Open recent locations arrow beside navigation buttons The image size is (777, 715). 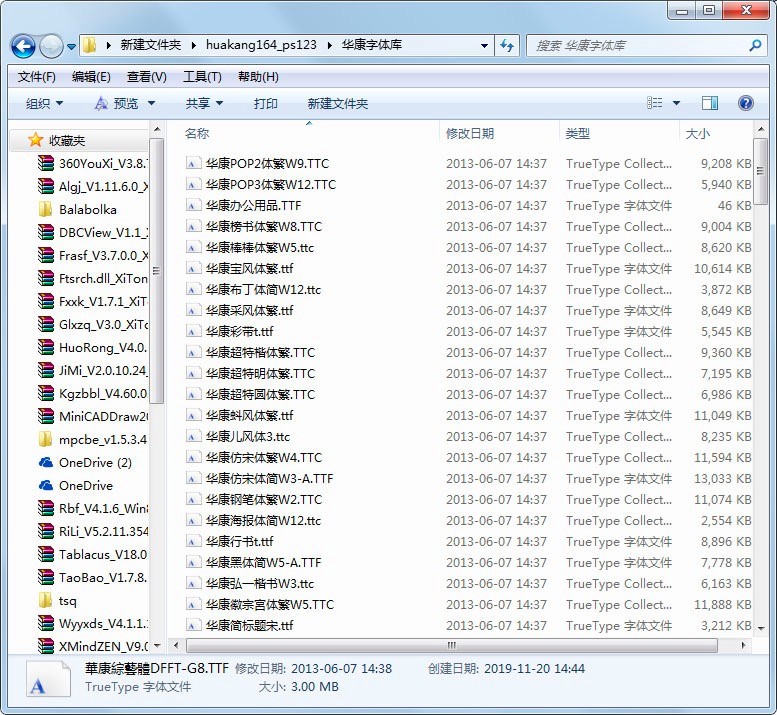click(x=71, y=47)
